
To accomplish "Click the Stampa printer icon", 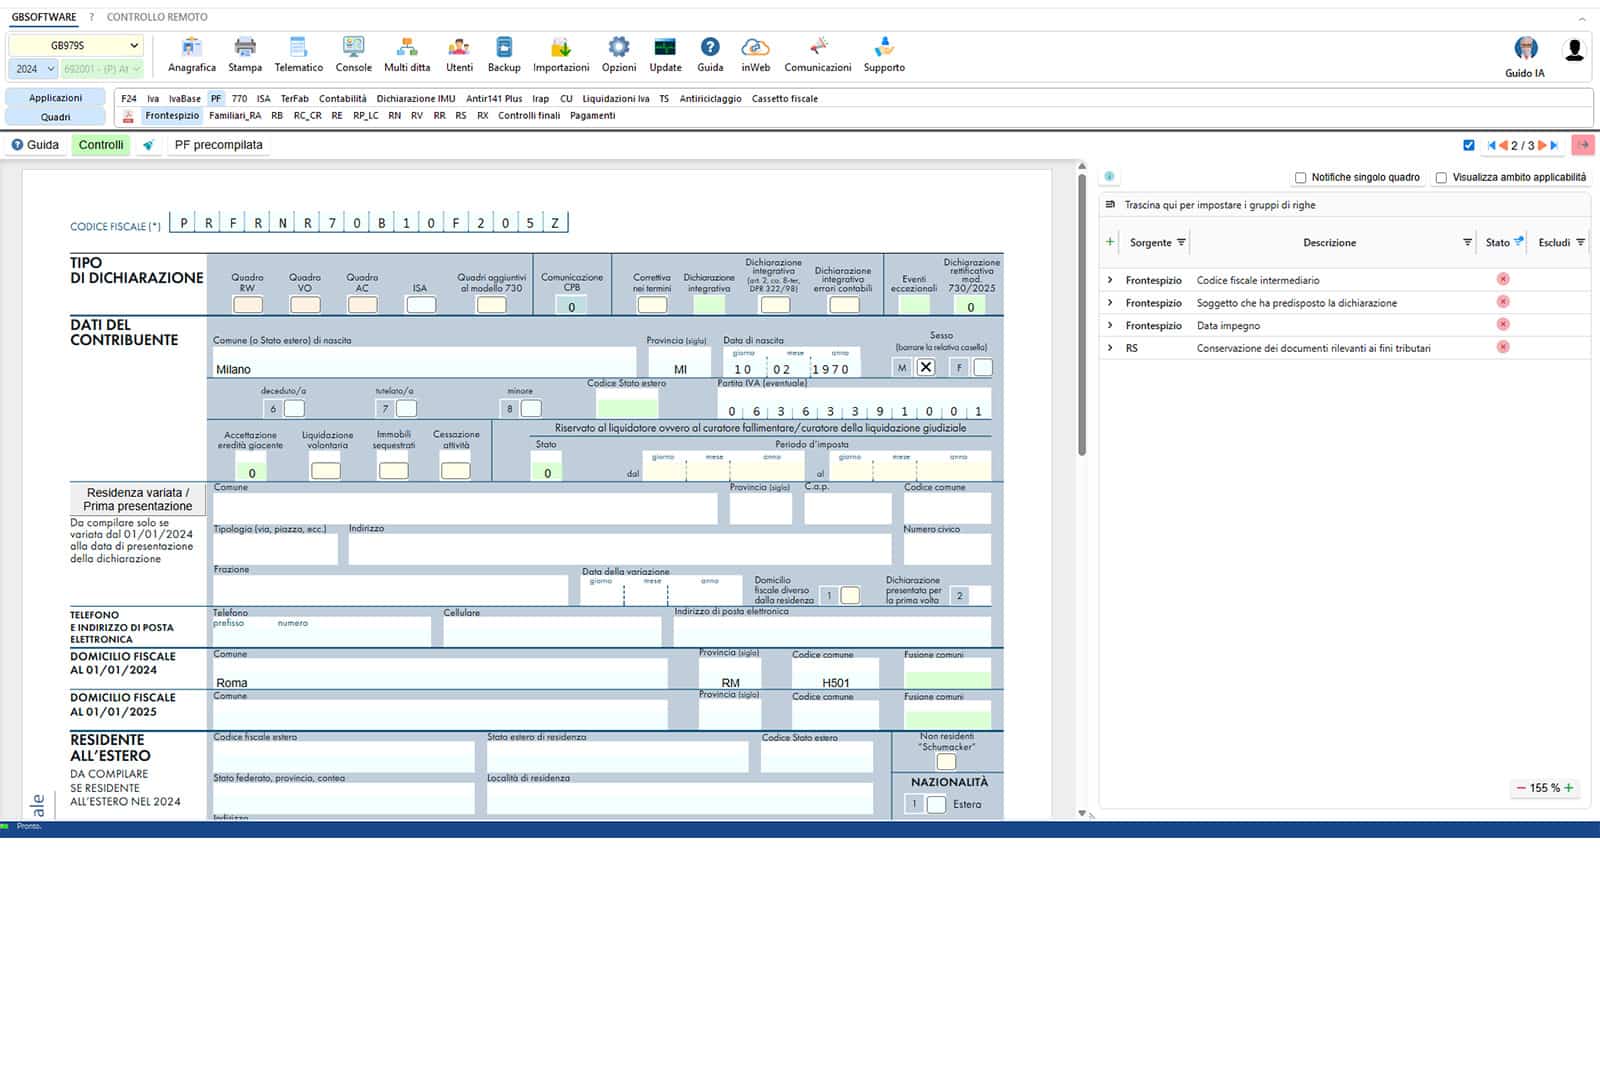I will pos(245,54).
